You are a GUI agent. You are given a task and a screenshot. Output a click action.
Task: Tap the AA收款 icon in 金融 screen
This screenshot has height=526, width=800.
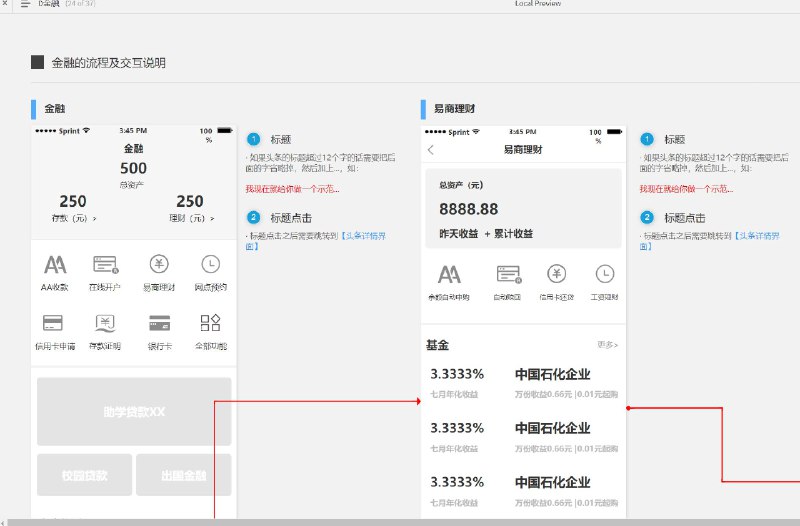tap(55, 265)
